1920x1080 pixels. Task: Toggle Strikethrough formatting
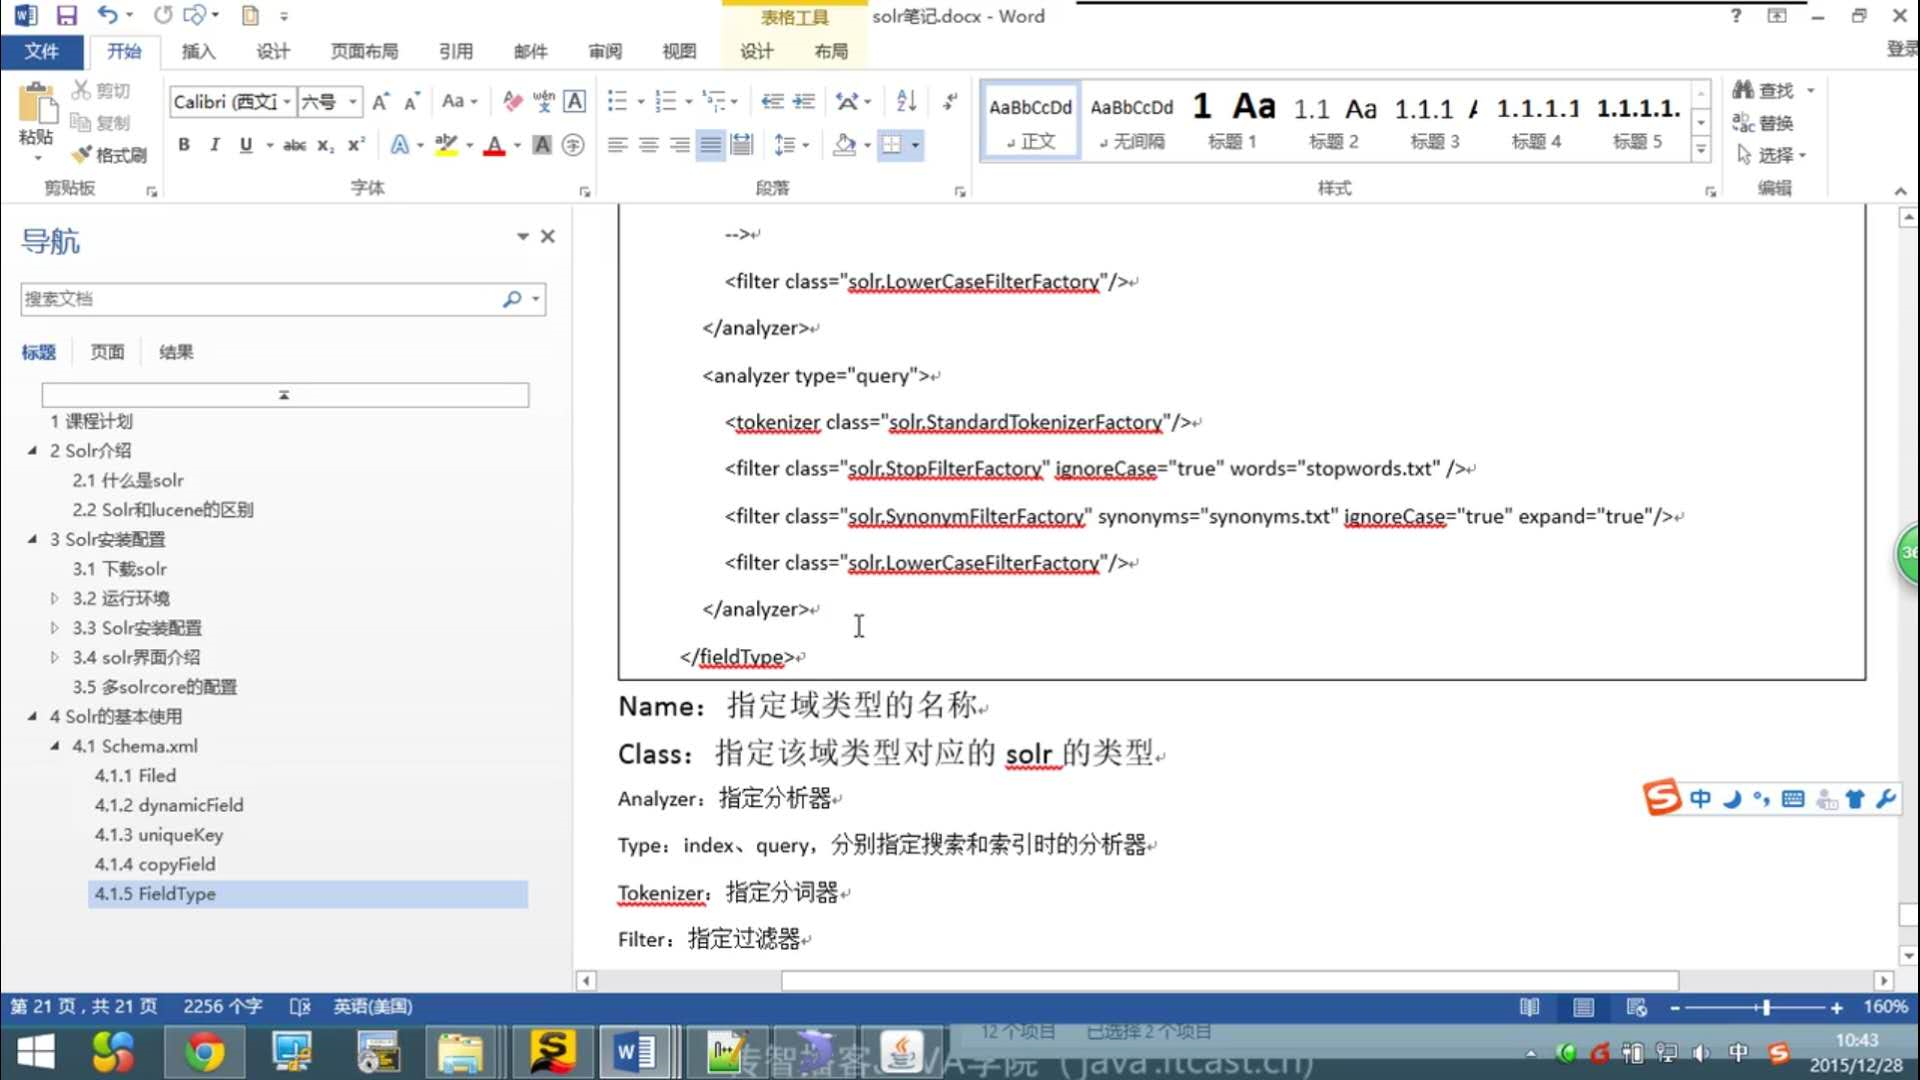click(294, 145)
